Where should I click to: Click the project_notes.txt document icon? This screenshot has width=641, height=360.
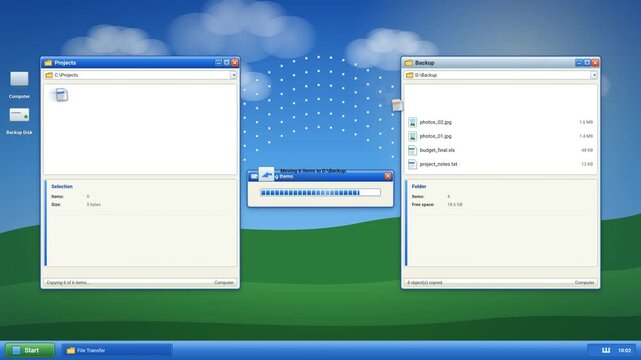(x=412, y=164)
